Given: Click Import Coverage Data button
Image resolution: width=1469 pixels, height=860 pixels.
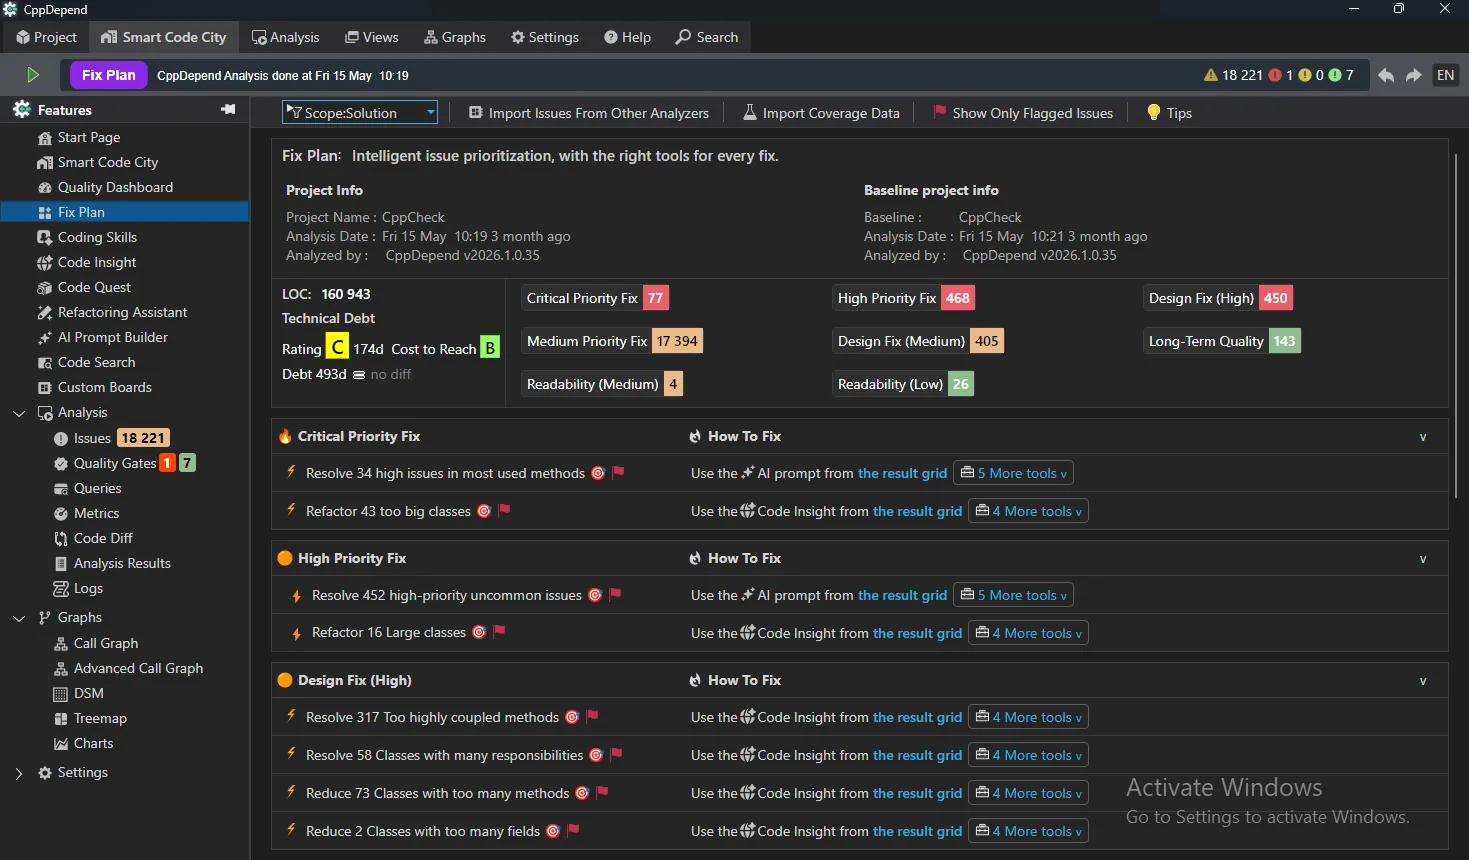Looking at the screenshot, I should (x=821, y=113).
